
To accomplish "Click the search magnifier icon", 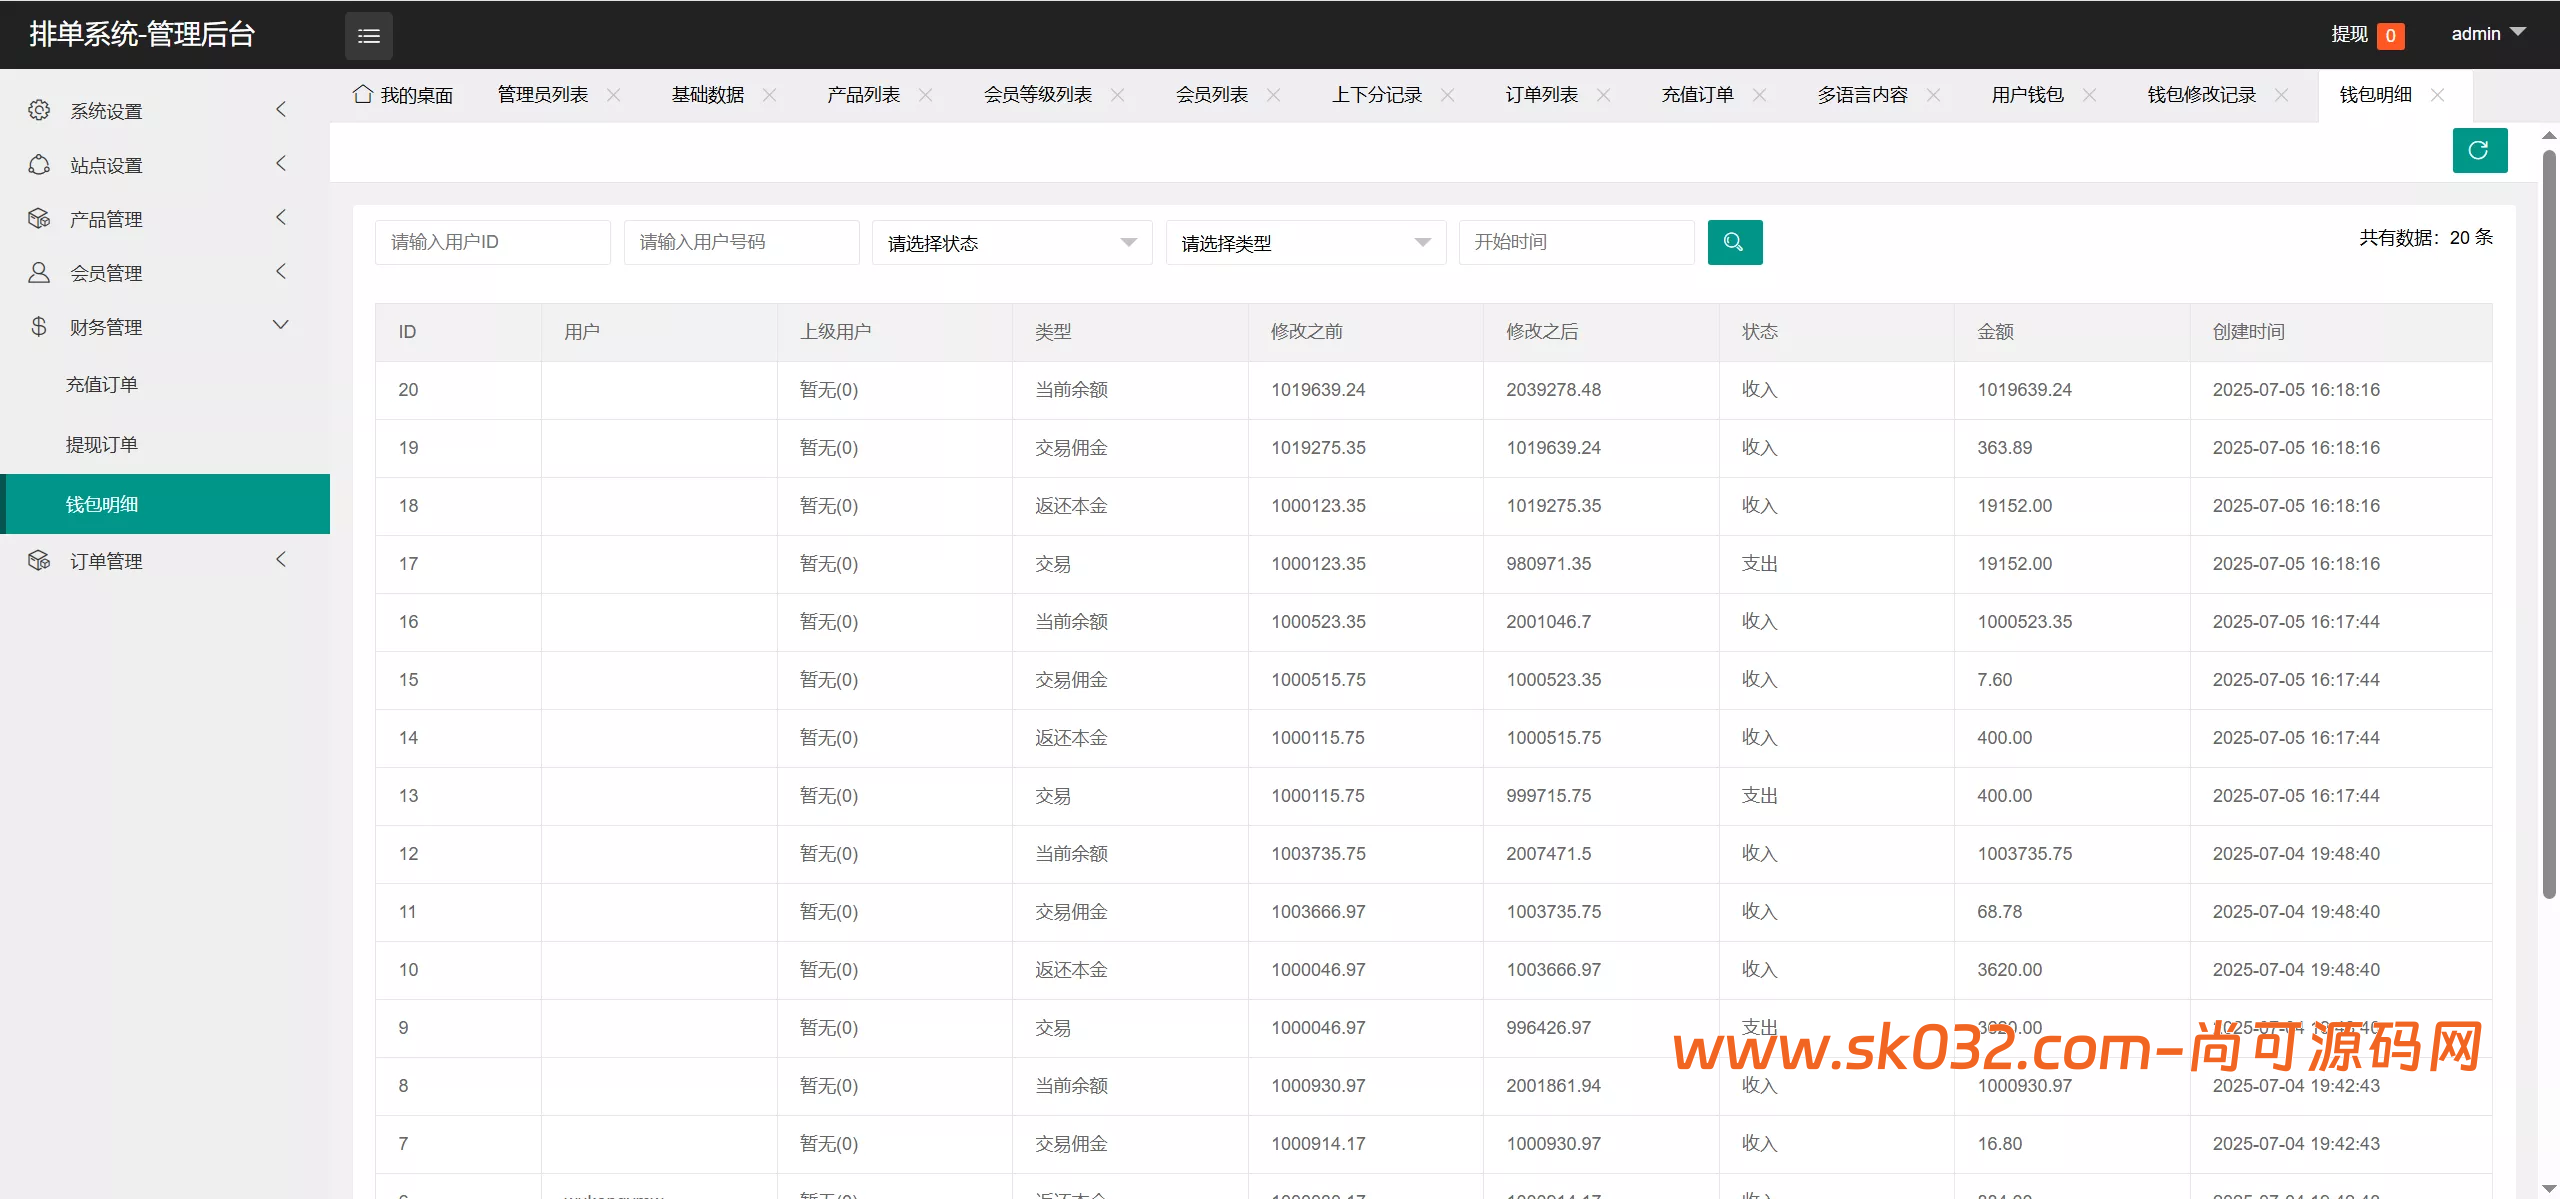I will point(1735,242).
